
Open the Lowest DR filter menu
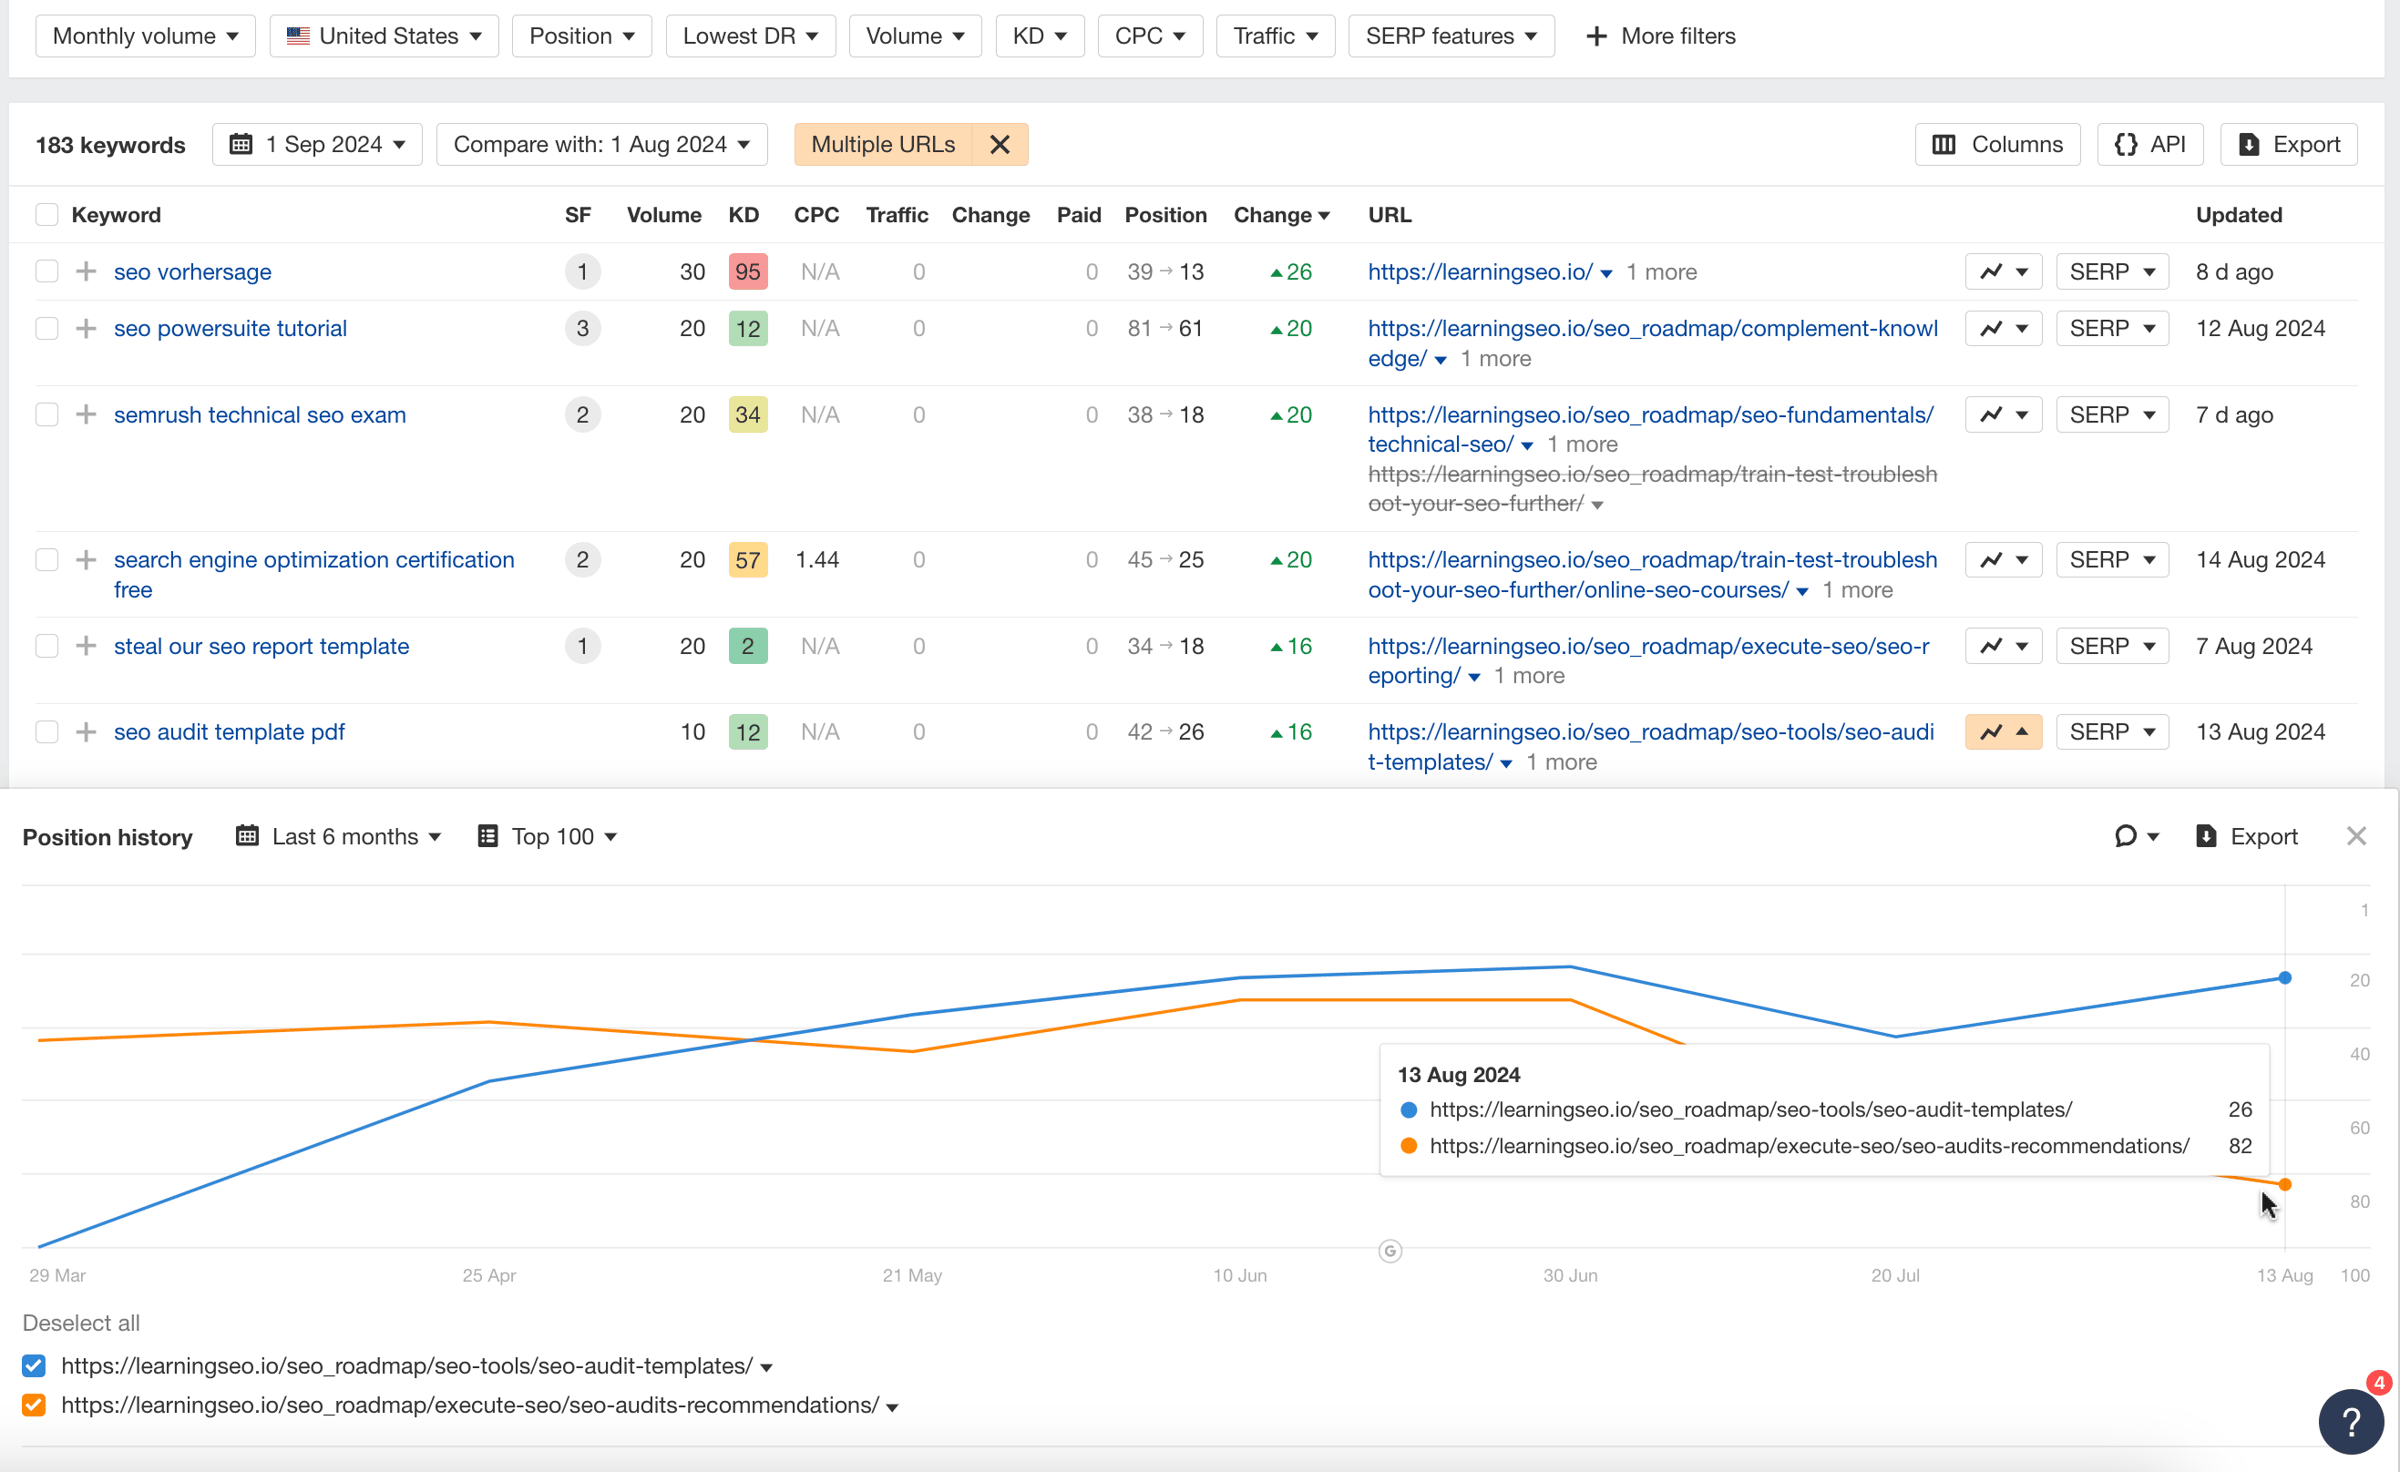click(750, 36)
